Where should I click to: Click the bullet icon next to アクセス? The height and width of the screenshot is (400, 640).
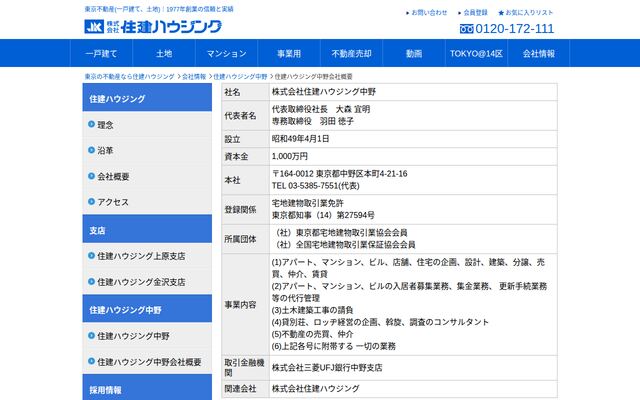(91, 201)
